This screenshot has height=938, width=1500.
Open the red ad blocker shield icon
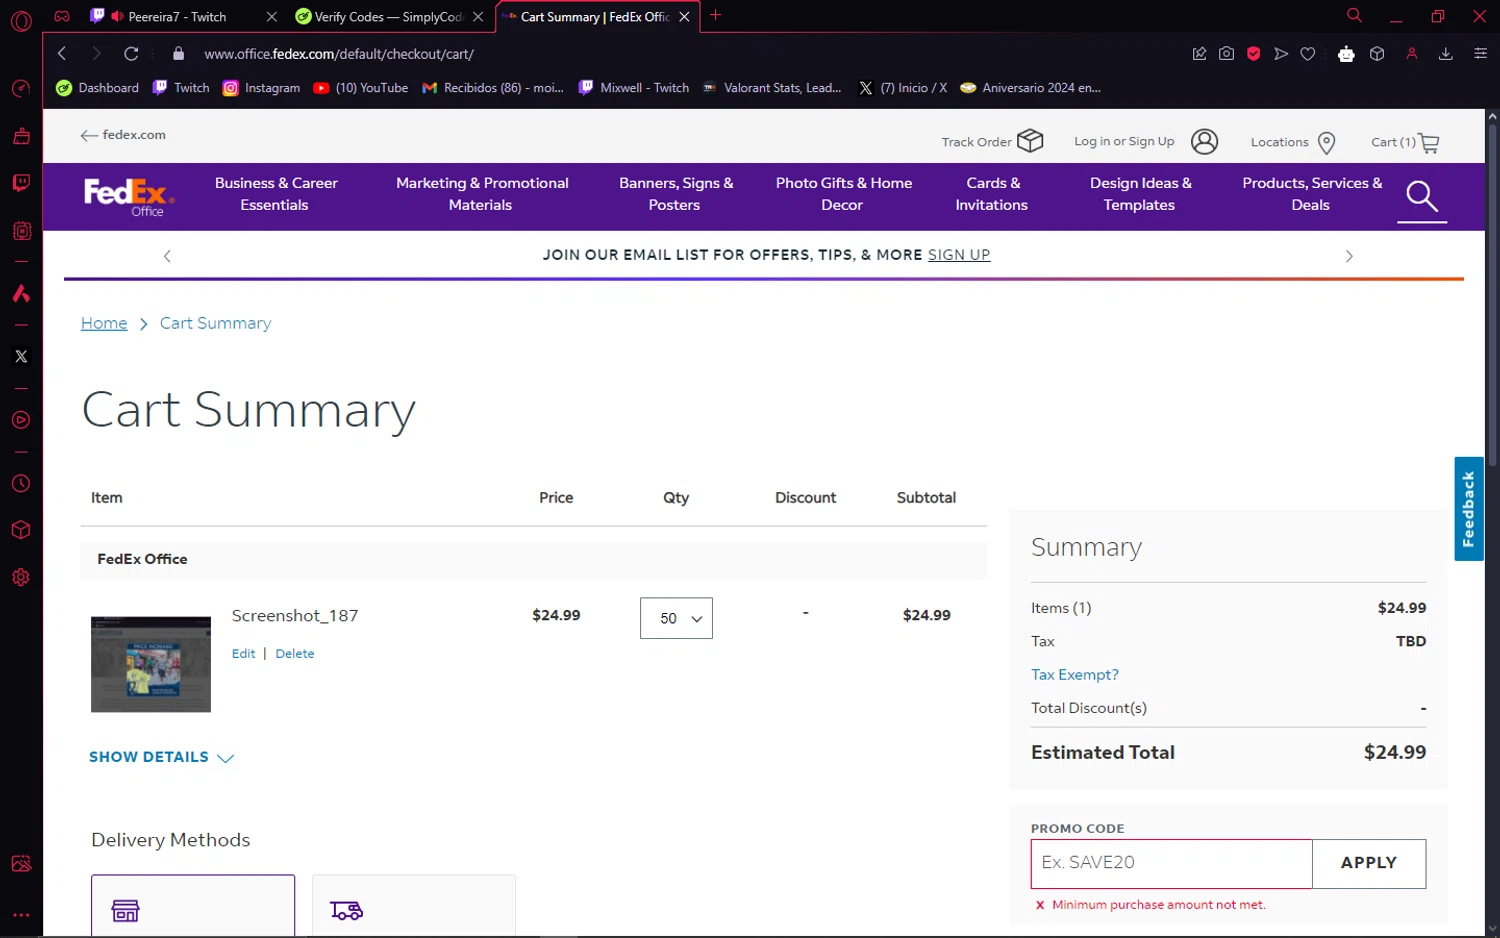1253,54
